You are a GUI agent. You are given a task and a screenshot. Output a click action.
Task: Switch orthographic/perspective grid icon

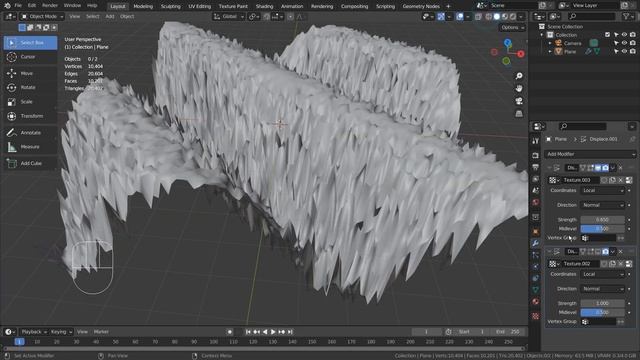[519, 114]
